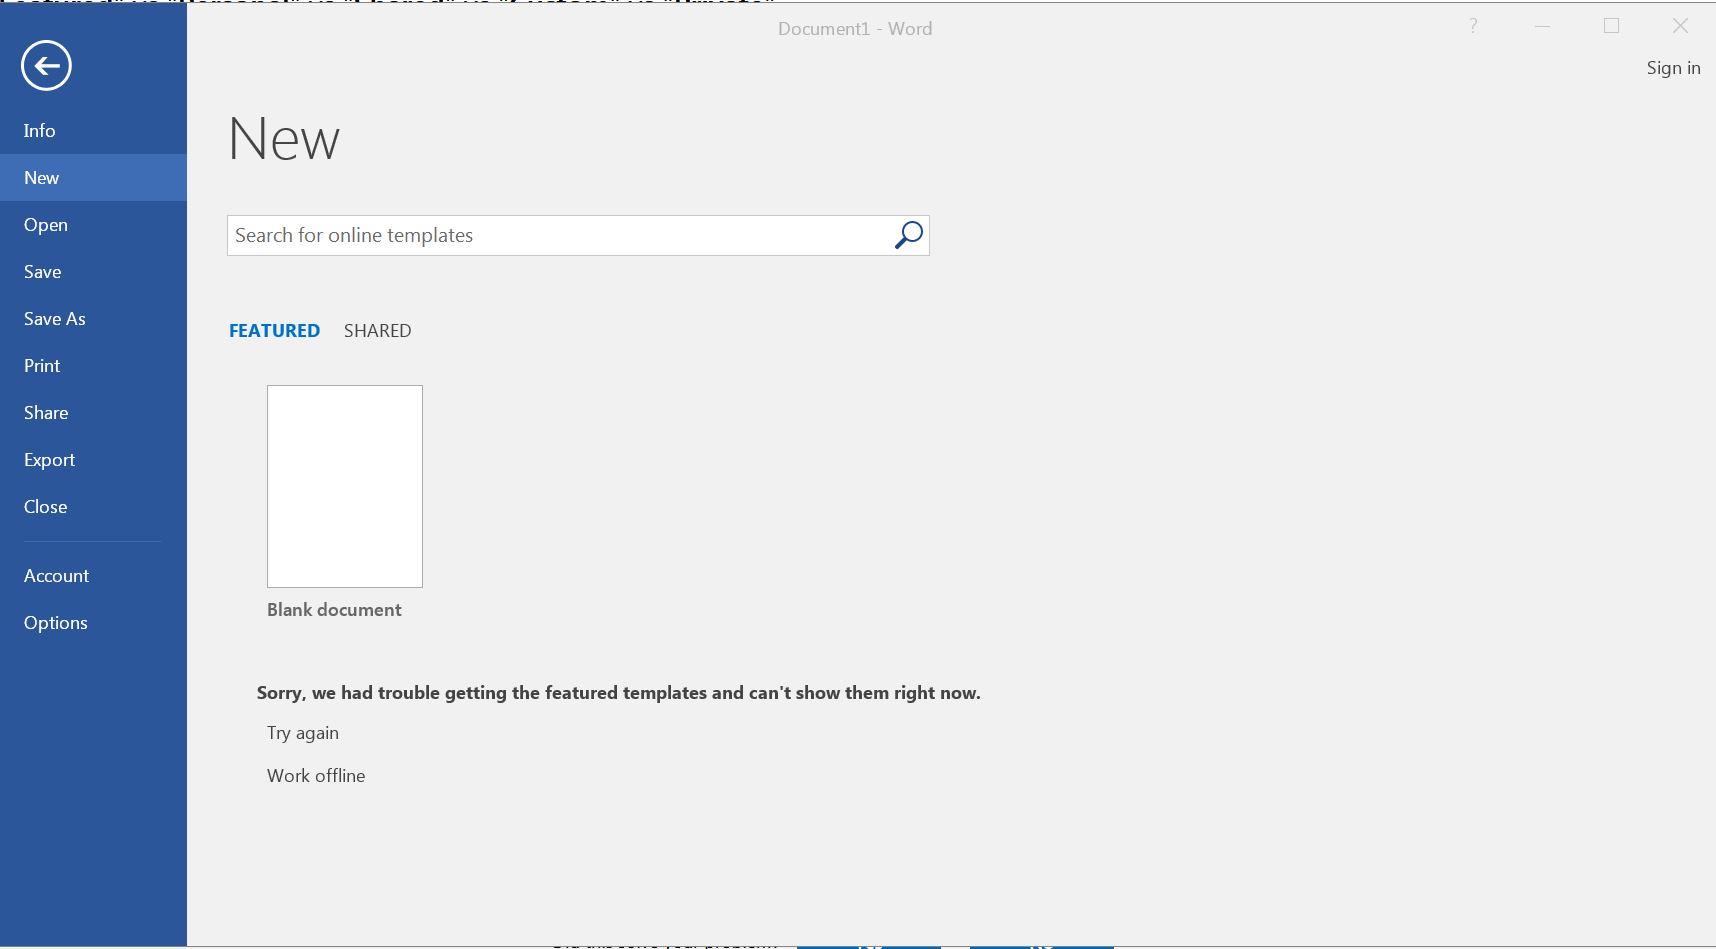Open Word Options
Screen dimensions: 1716x949
tap(93, 623)
